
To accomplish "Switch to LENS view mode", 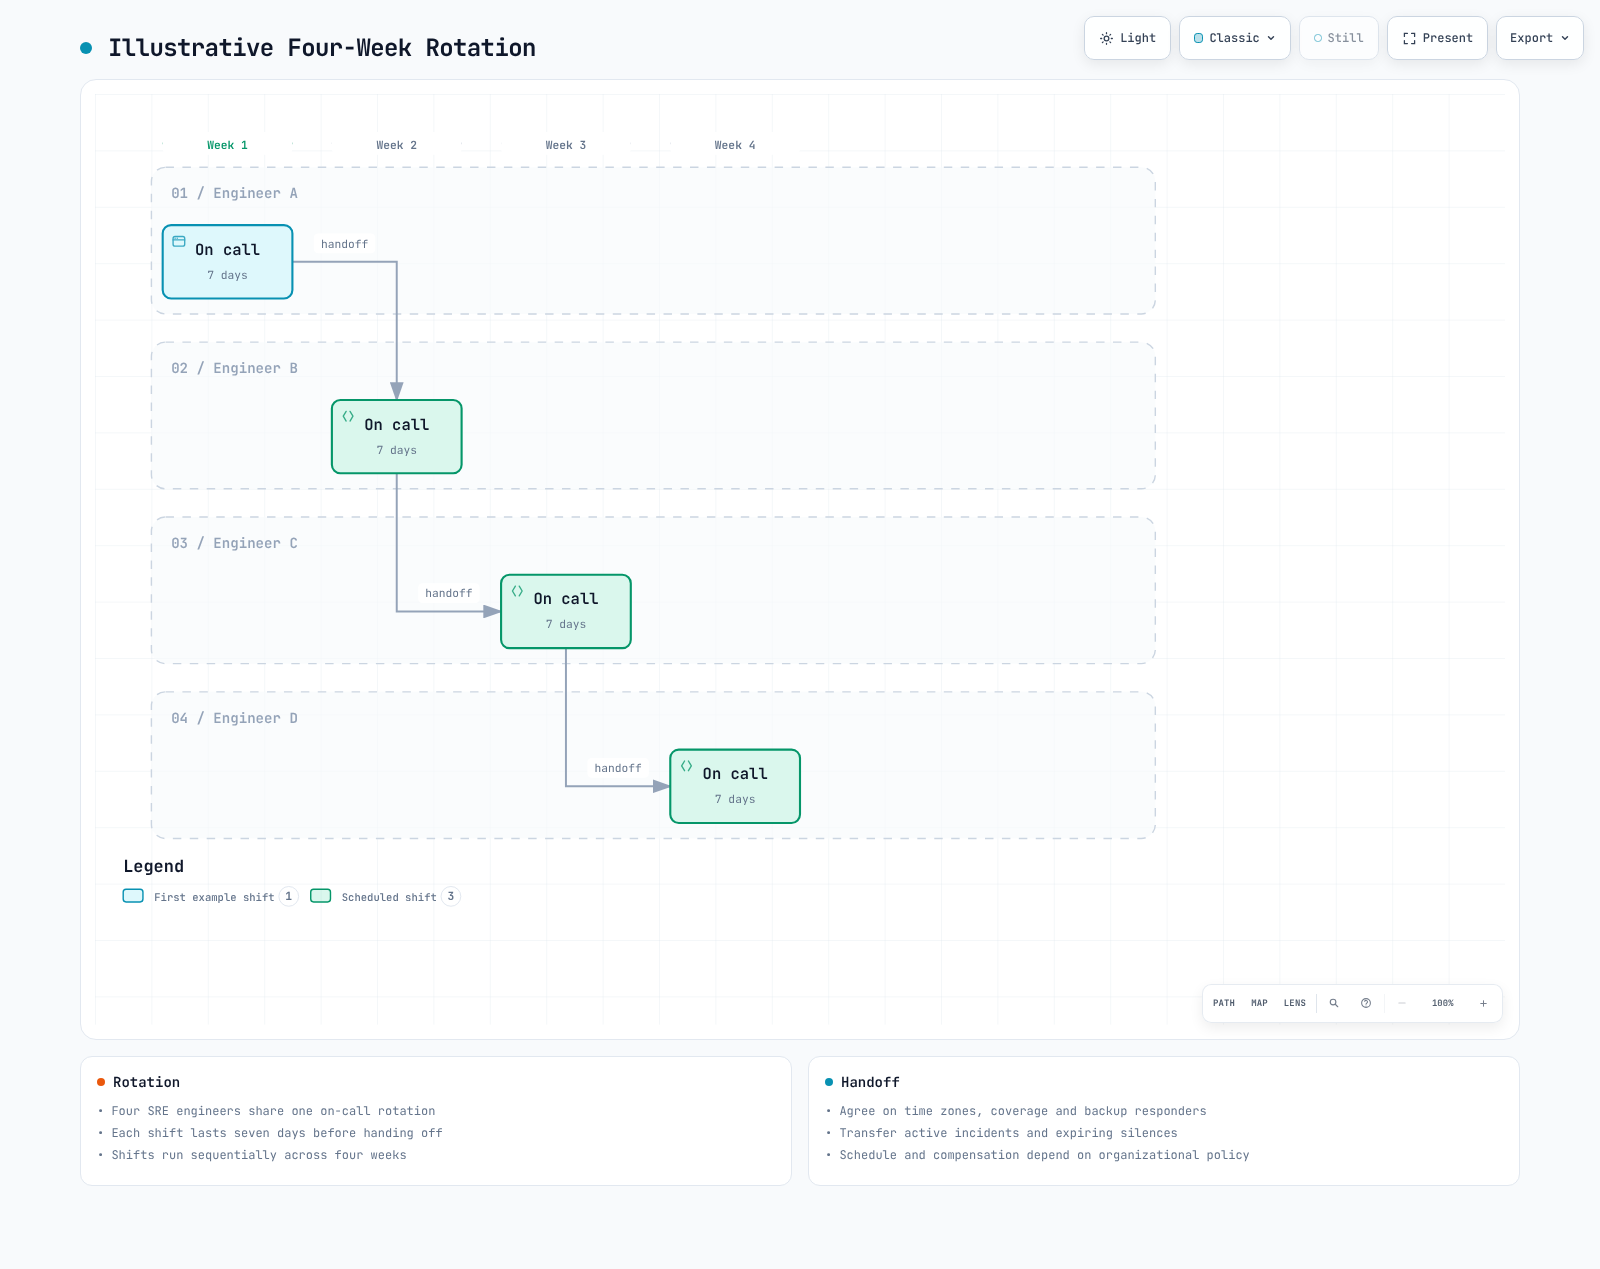I will 1295,1003.
